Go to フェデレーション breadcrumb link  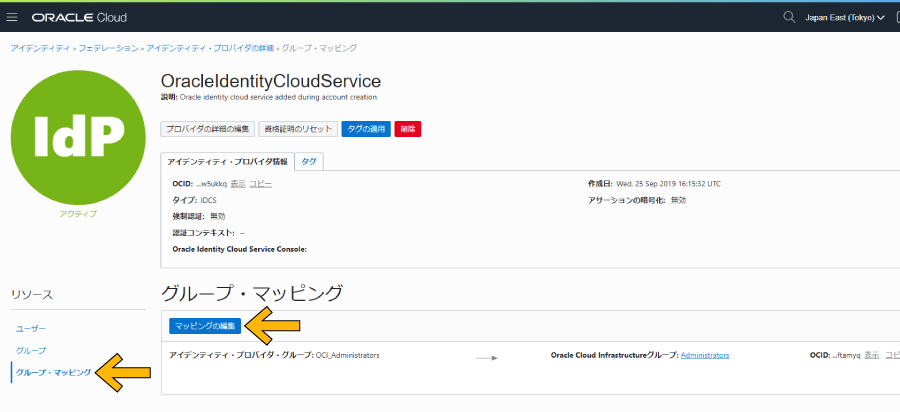(x=108, y=48)
